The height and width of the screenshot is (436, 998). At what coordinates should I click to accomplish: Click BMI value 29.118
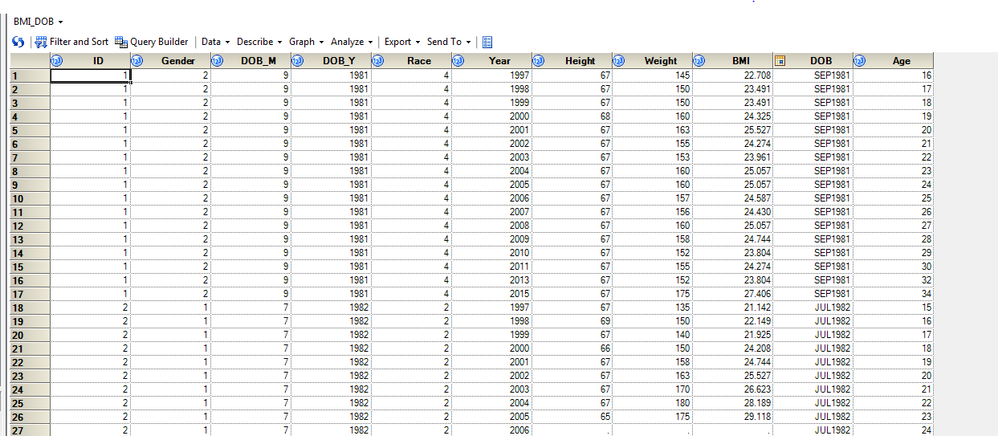click(x=733, y=416)
